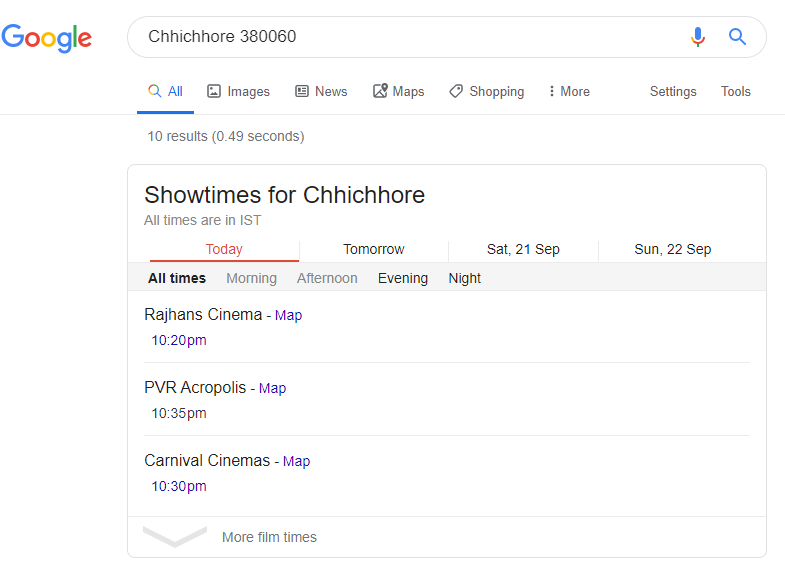Click the blue search magnifier button

coord(737,37)
